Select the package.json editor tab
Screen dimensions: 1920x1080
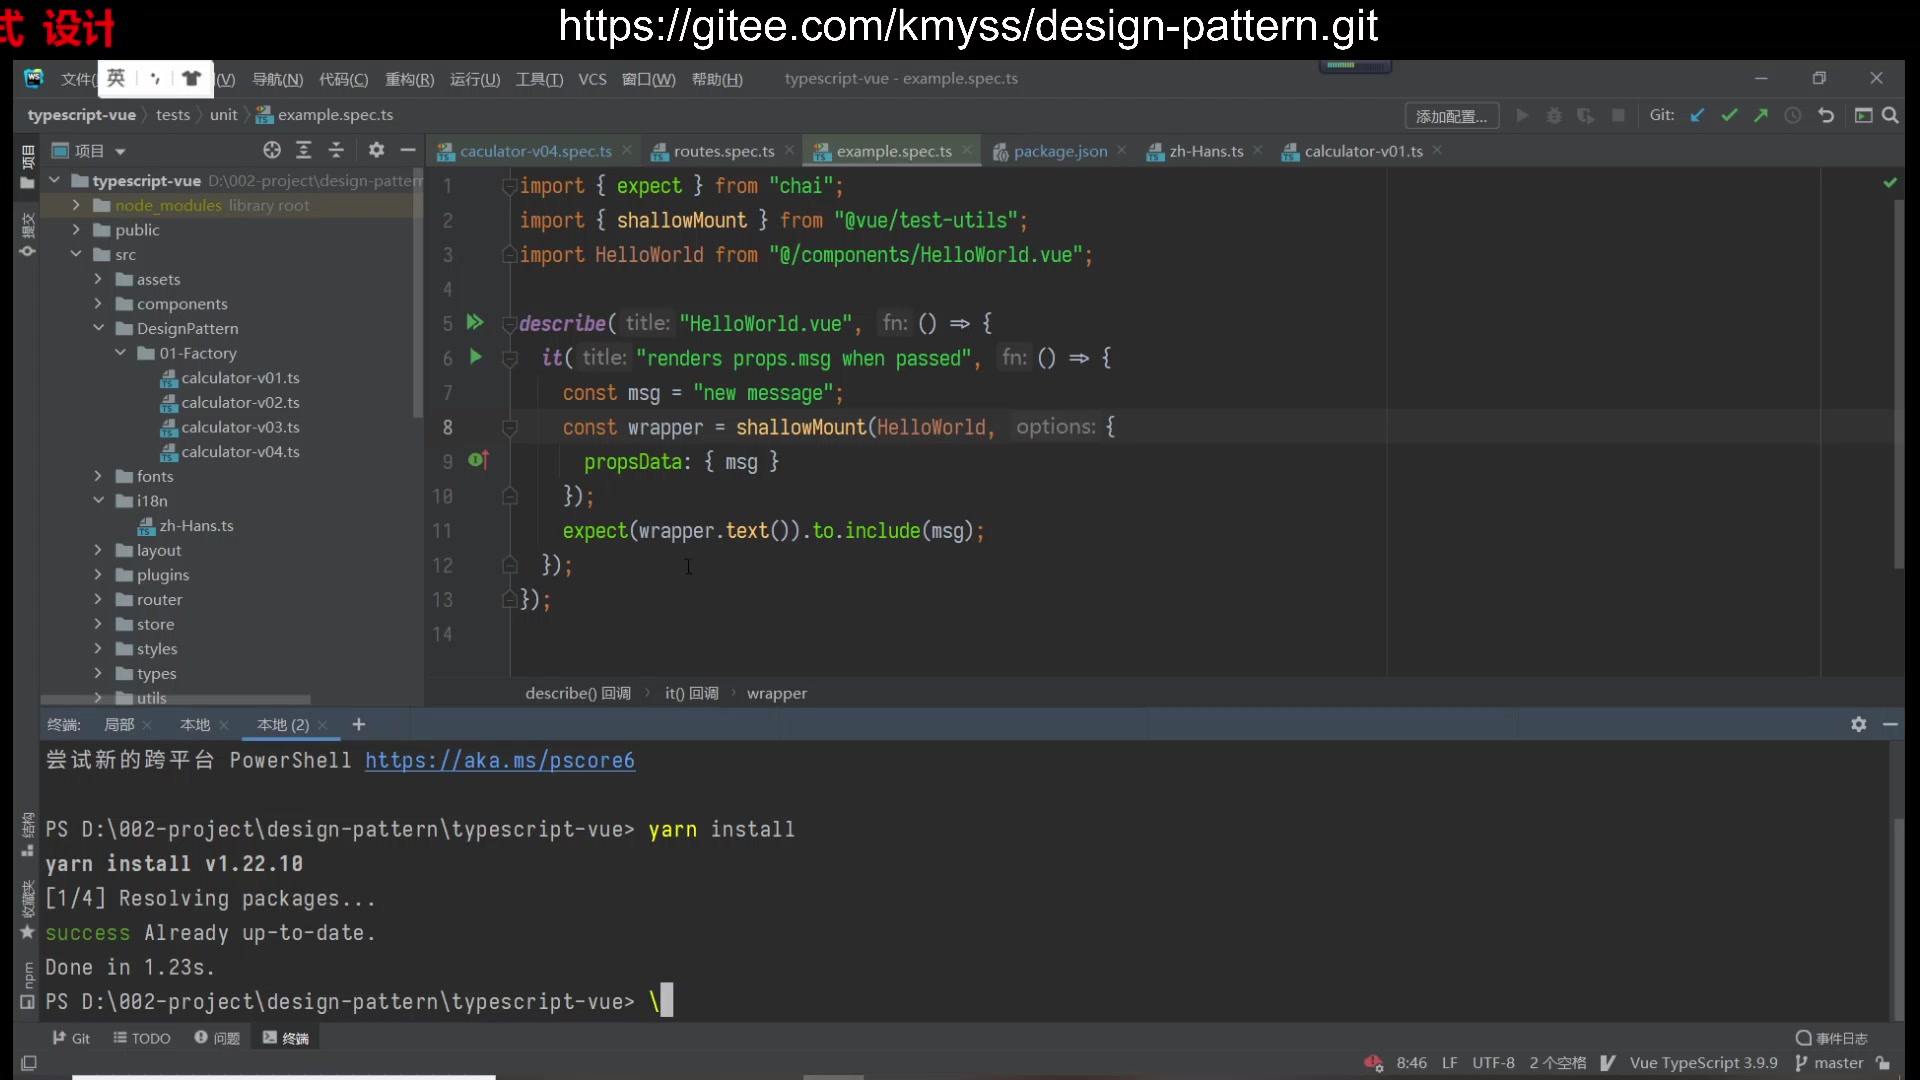pyautogui.click(x=1060, y=150)
